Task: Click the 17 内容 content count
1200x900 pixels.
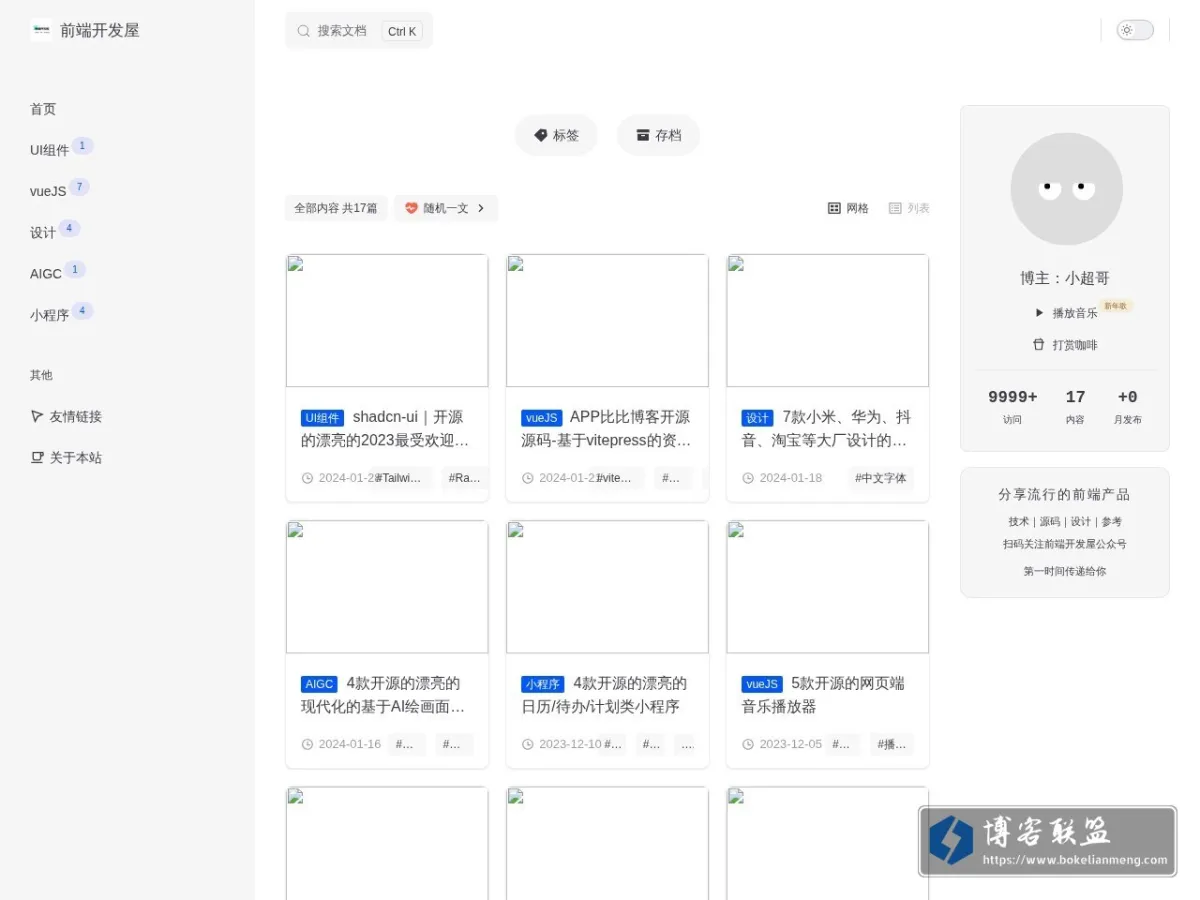Action: click(1075, 407)
